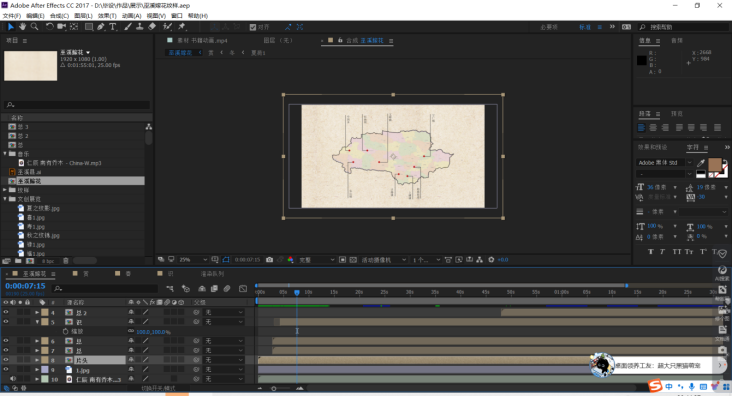This screenshot has height=396, width=732.
Task: Select the Brush tool
Action: coord(127,27)
